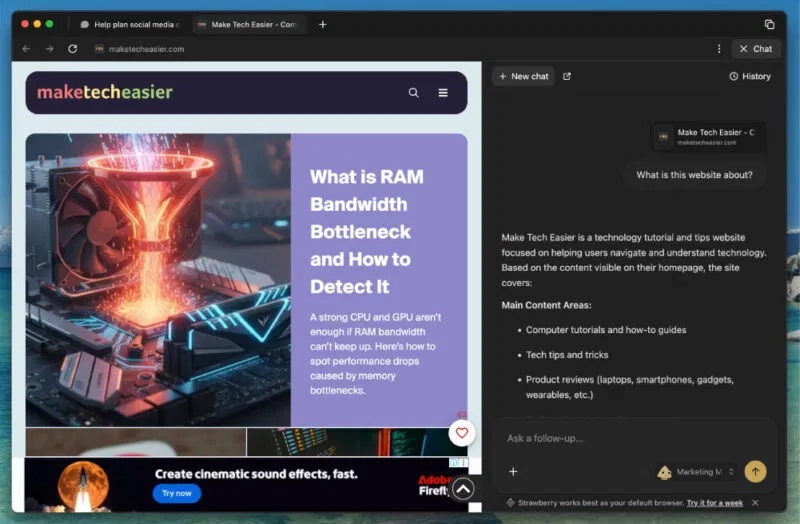Image resolution: width=800 pixels, height=524 pixels.
Task: Open chat in external window icon
Action: 567,76
